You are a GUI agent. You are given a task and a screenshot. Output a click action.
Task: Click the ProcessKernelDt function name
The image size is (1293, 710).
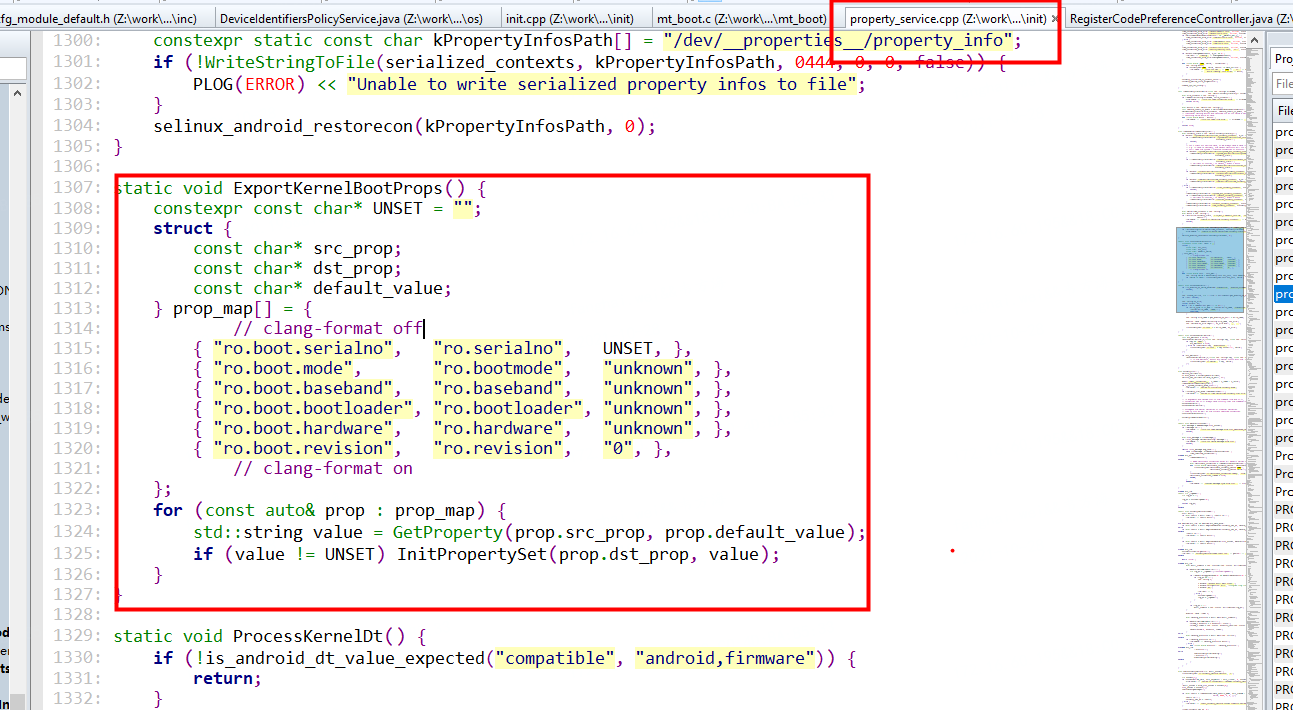click(318, 636)
